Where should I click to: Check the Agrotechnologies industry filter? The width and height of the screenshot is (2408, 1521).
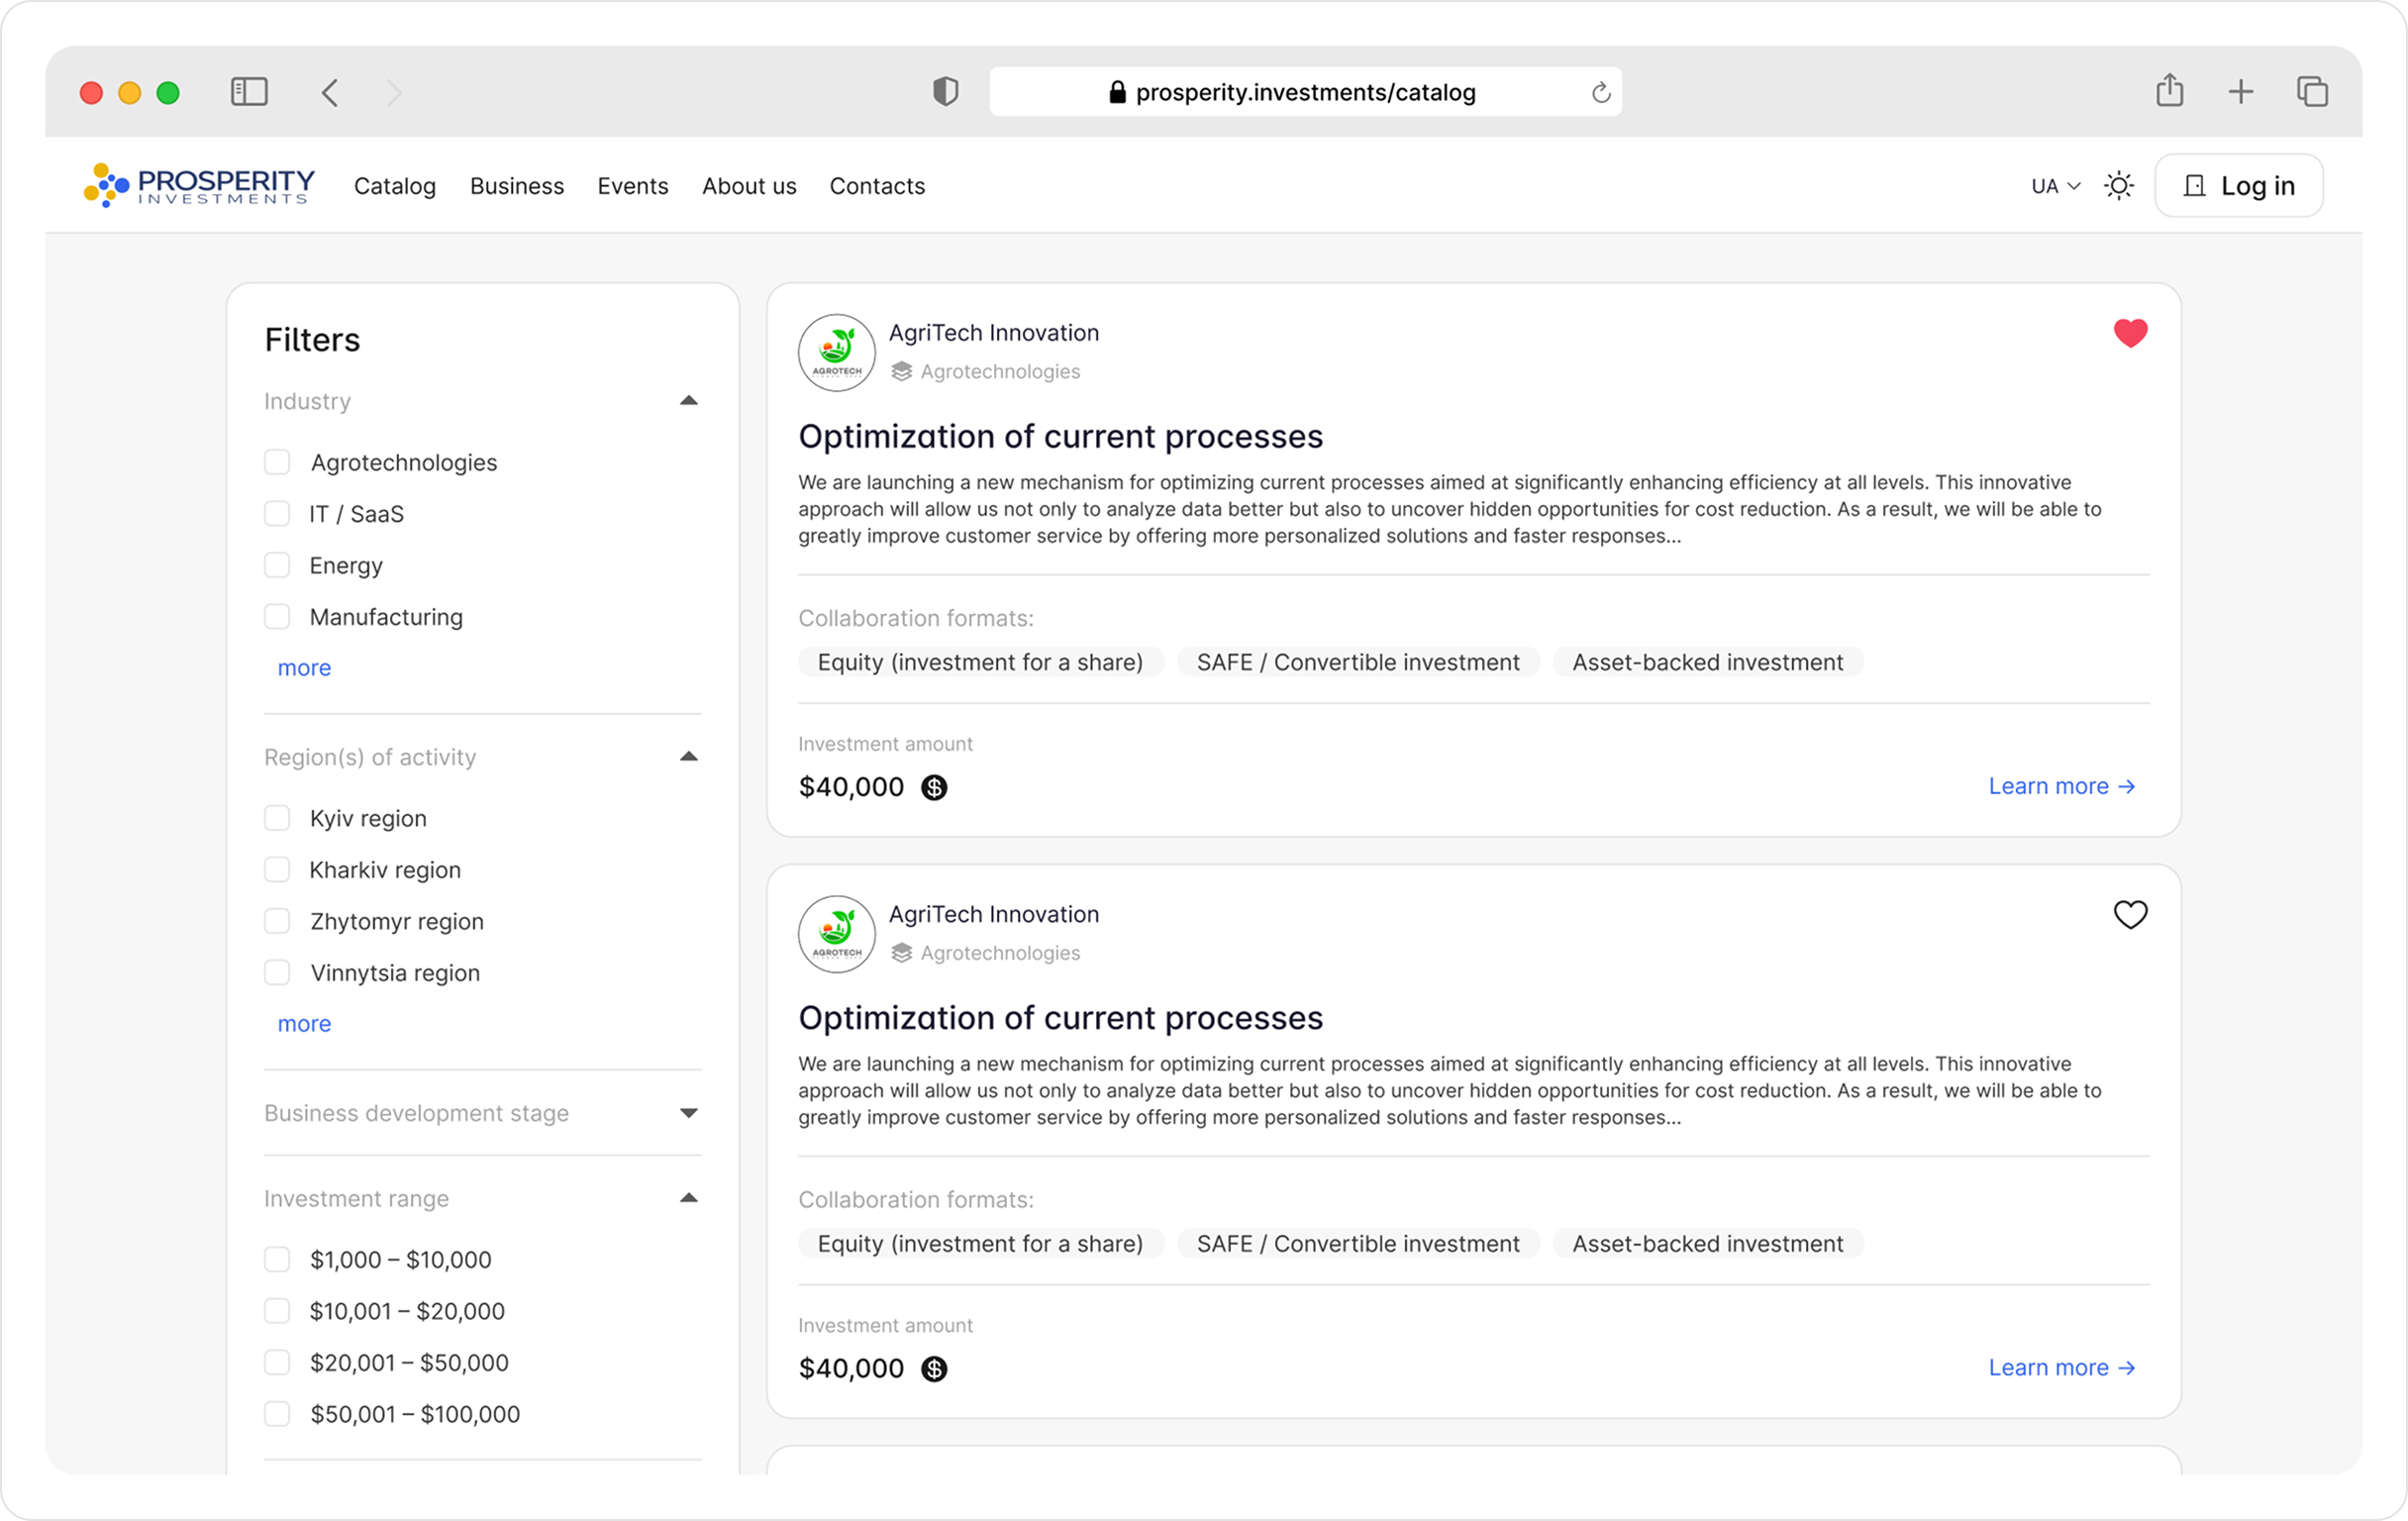point(277,462)
